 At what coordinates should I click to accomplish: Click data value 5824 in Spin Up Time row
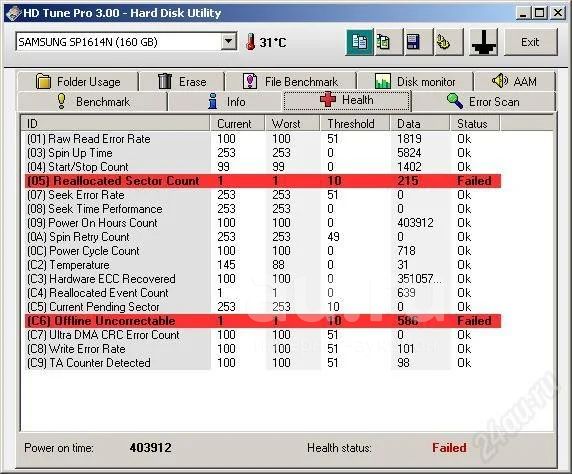tap(409, 153)
